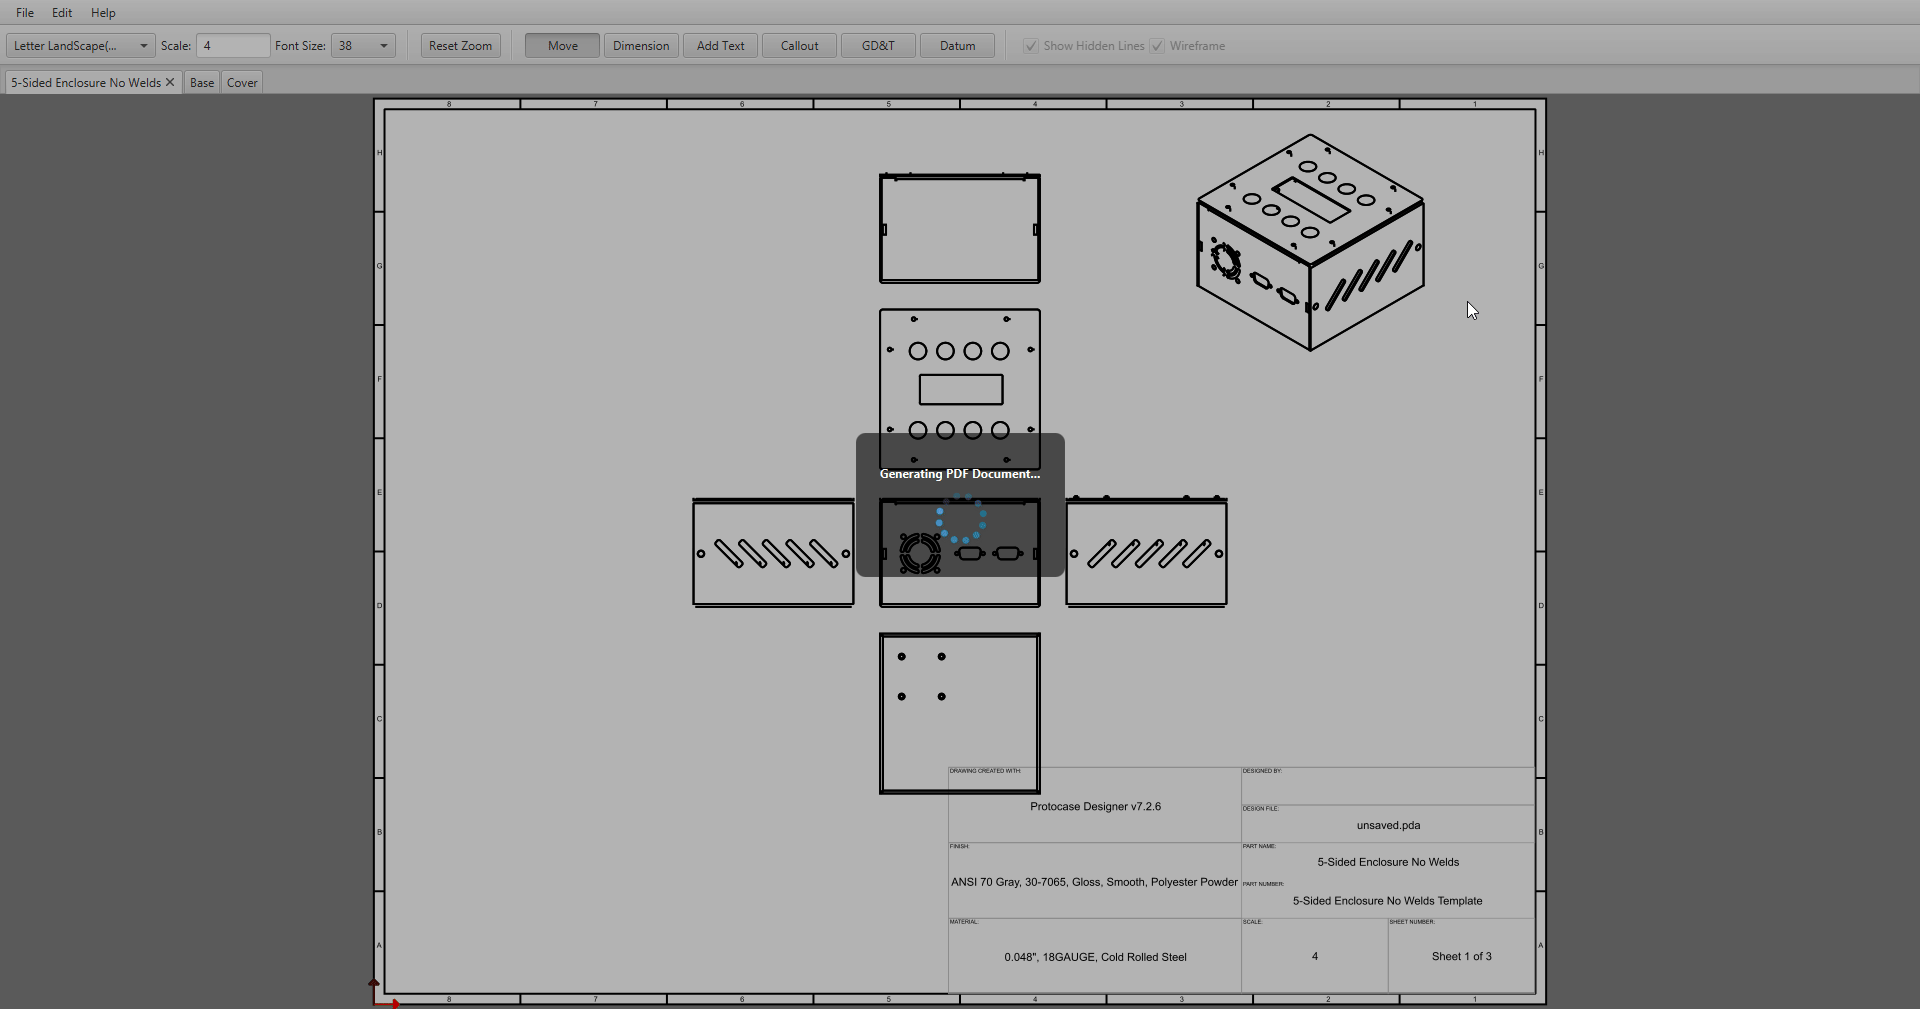1920x1009 pixels.
Task: Enable the GD&T tool
Action: [x=878, y=46]
